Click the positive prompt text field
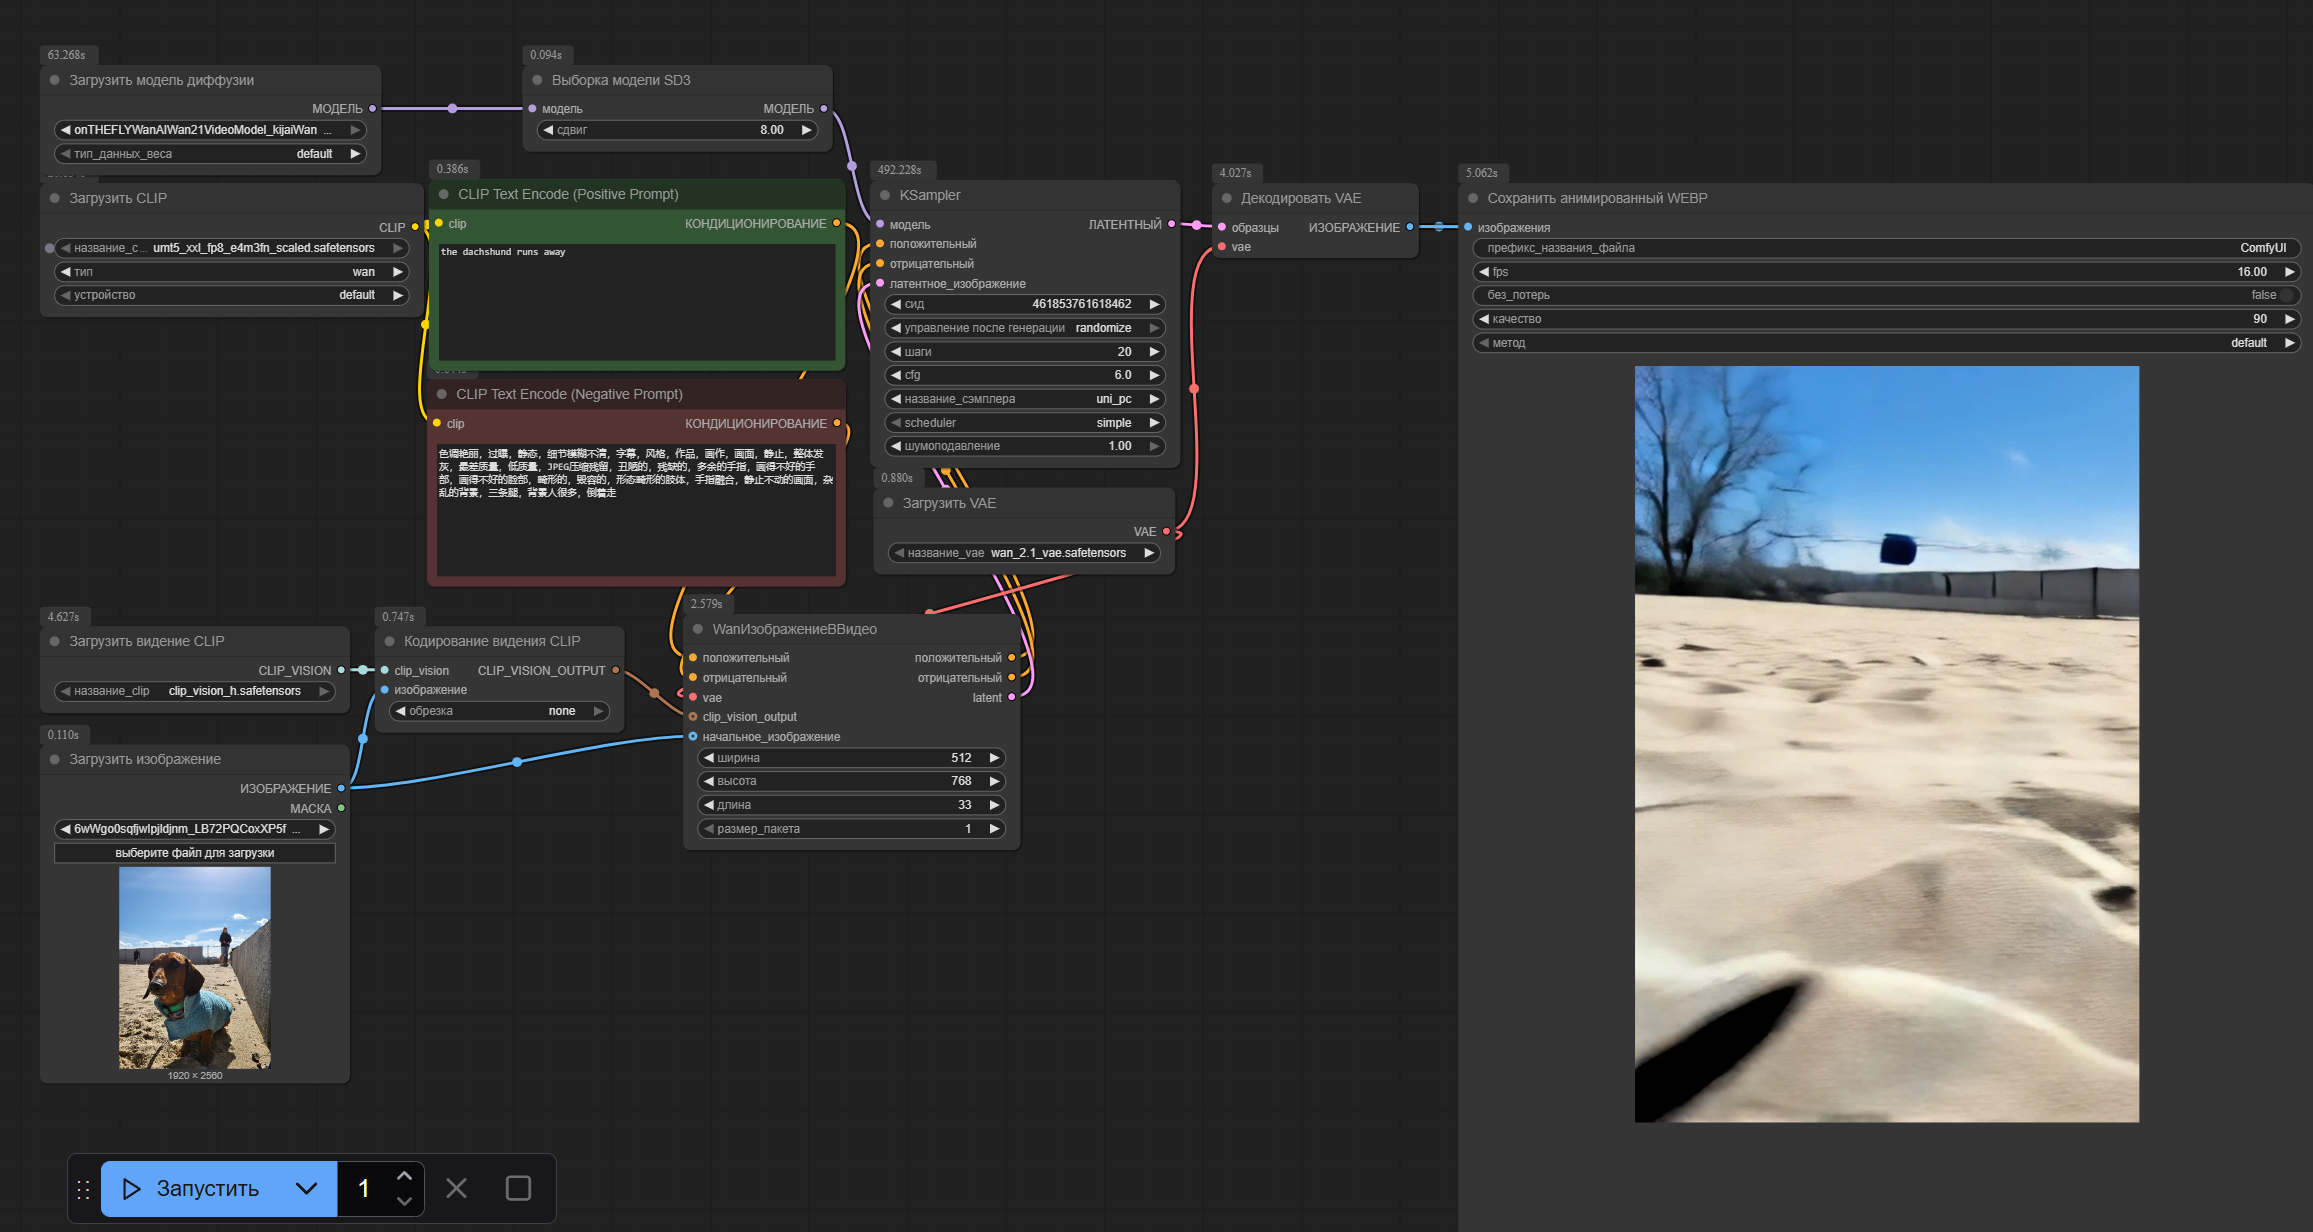This screenshot has width=2313, height=1232. 637,300
